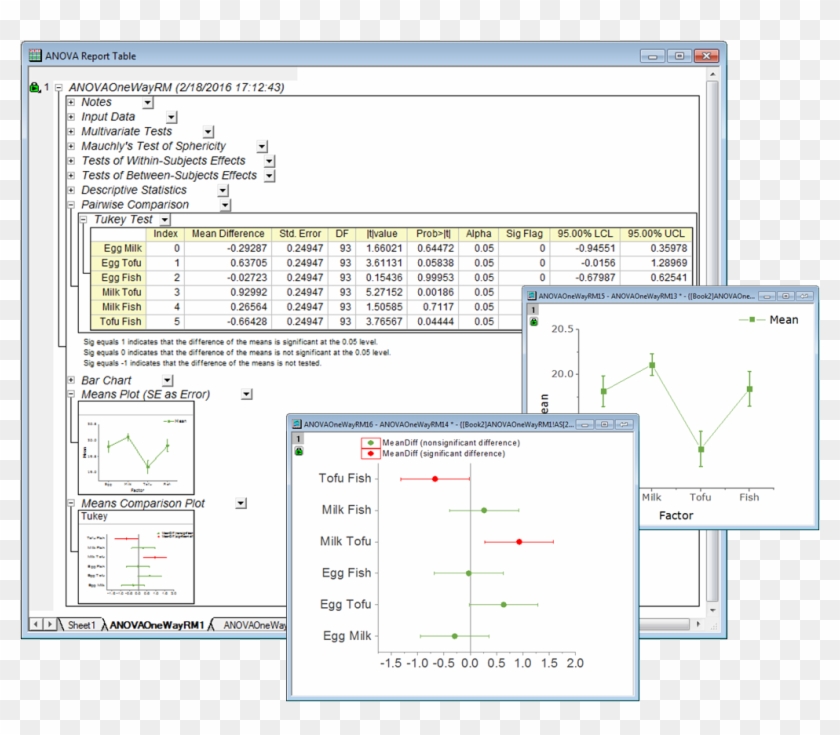Image resolution: width=840 pixels, height=735 pixels.
Task: Collapse the Pairwise Comparison branch
Action: click(x=69, y=204)
